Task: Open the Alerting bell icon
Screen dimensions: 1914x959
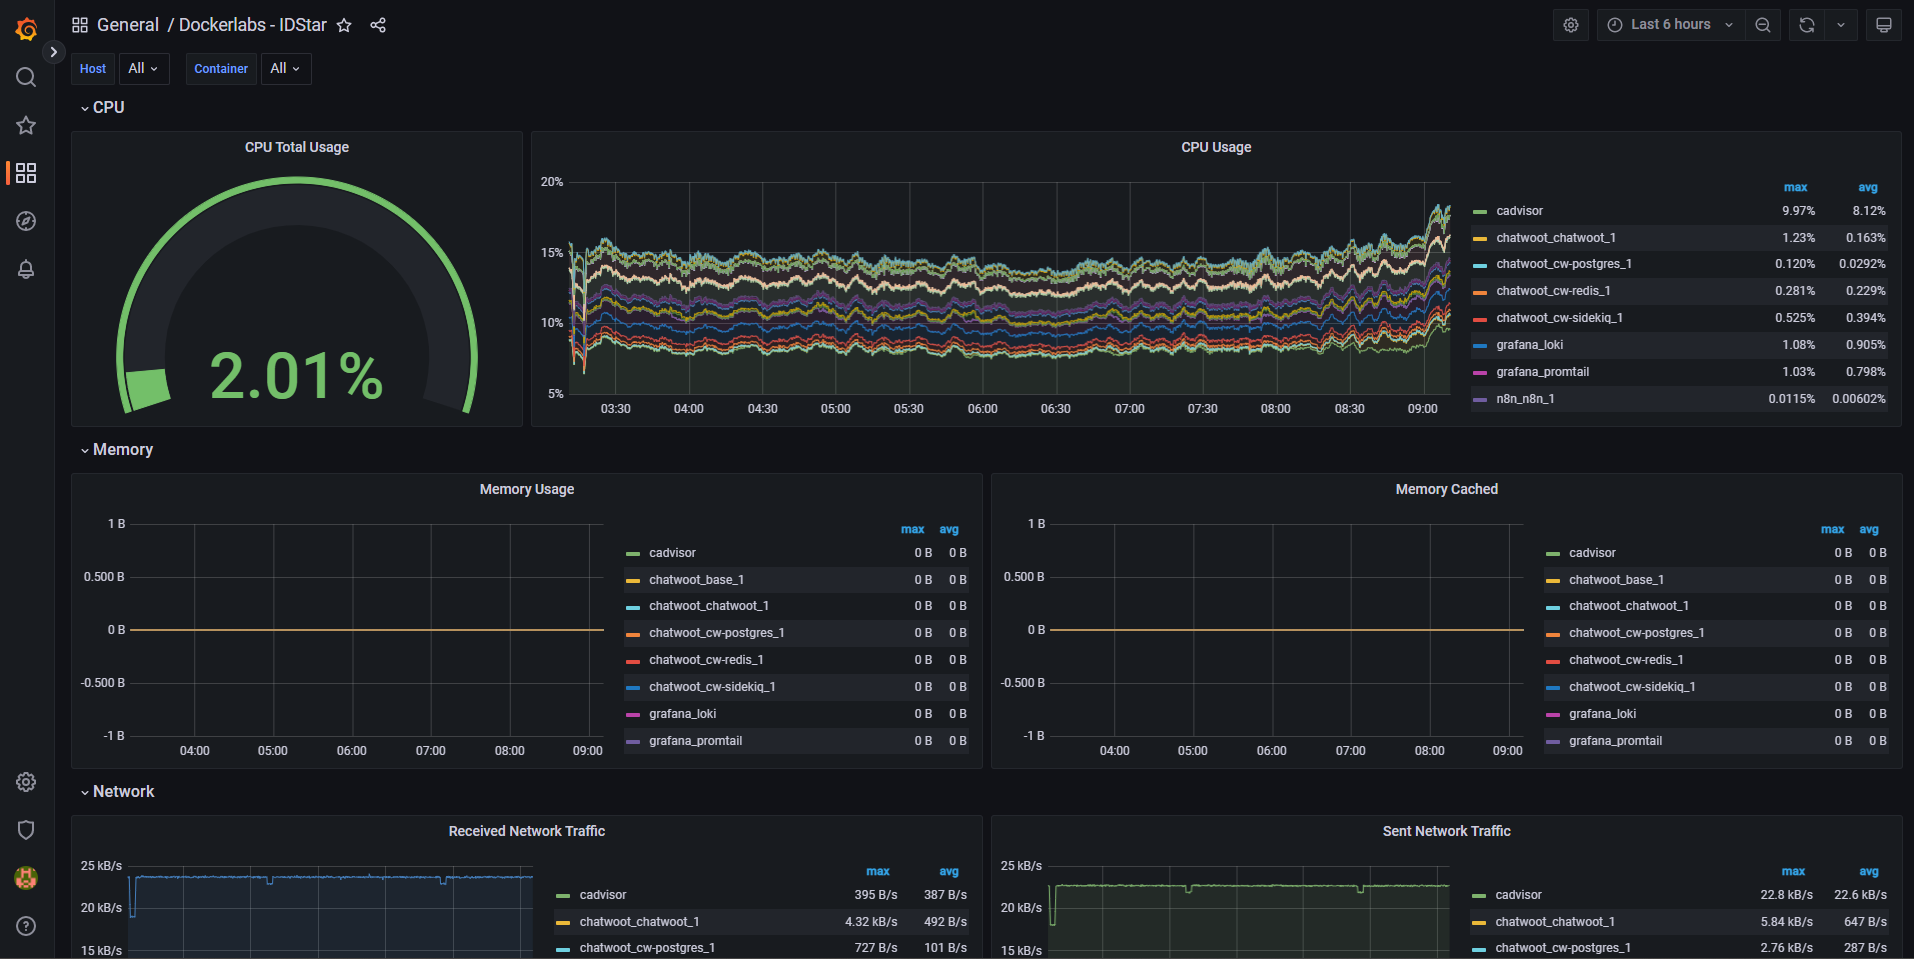Action: (26, 269)
